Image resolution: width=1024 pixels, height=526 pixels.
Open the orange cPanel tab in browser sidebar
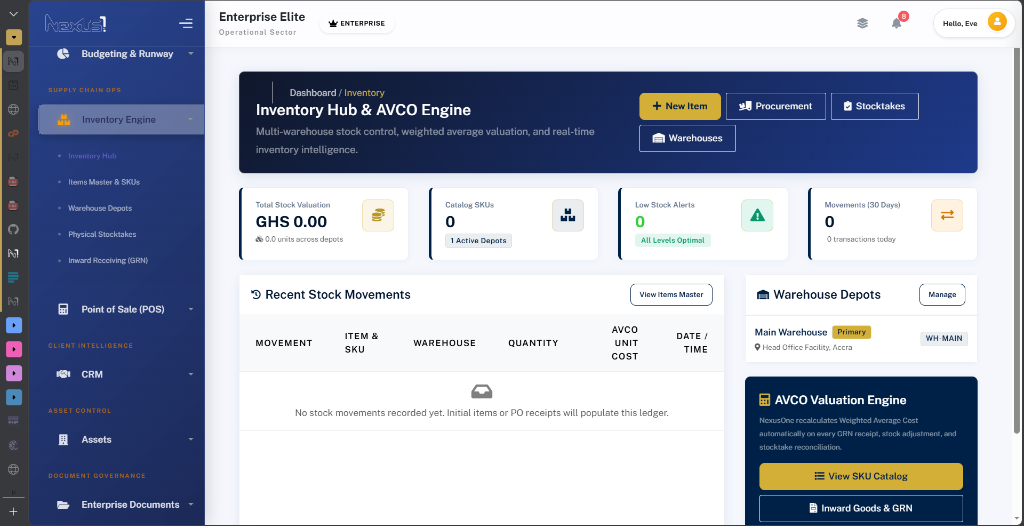(13, 133)
